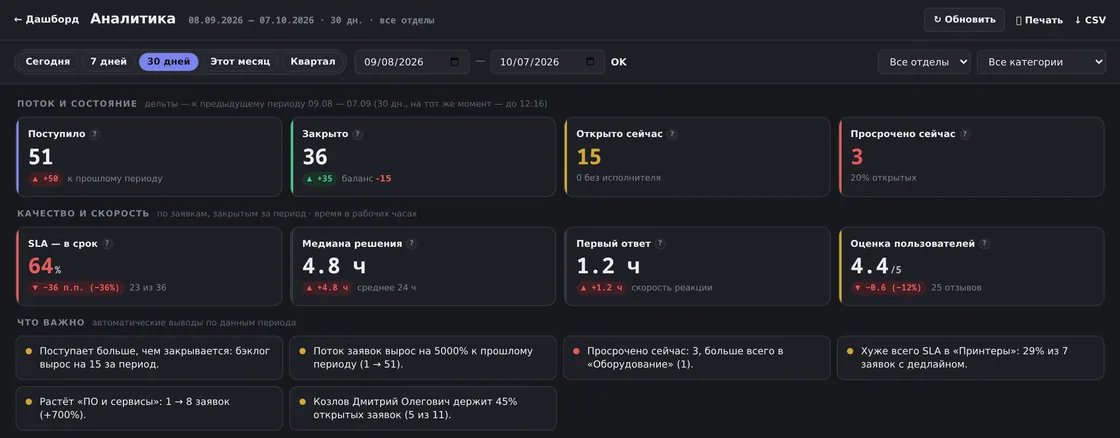This screenshot has width=1120, height=438.
Task: Open the tooltip icon for Открыто сейчас
Action: coord(672,134)
